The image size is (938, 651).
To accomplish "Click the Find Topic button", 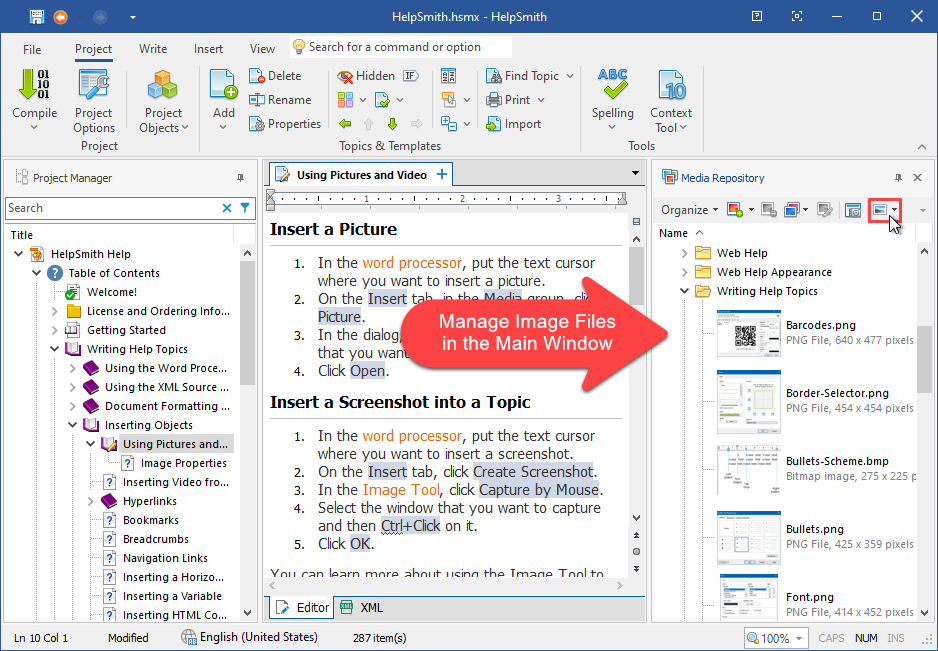I will pyautogui.click(x=523, y=76).
